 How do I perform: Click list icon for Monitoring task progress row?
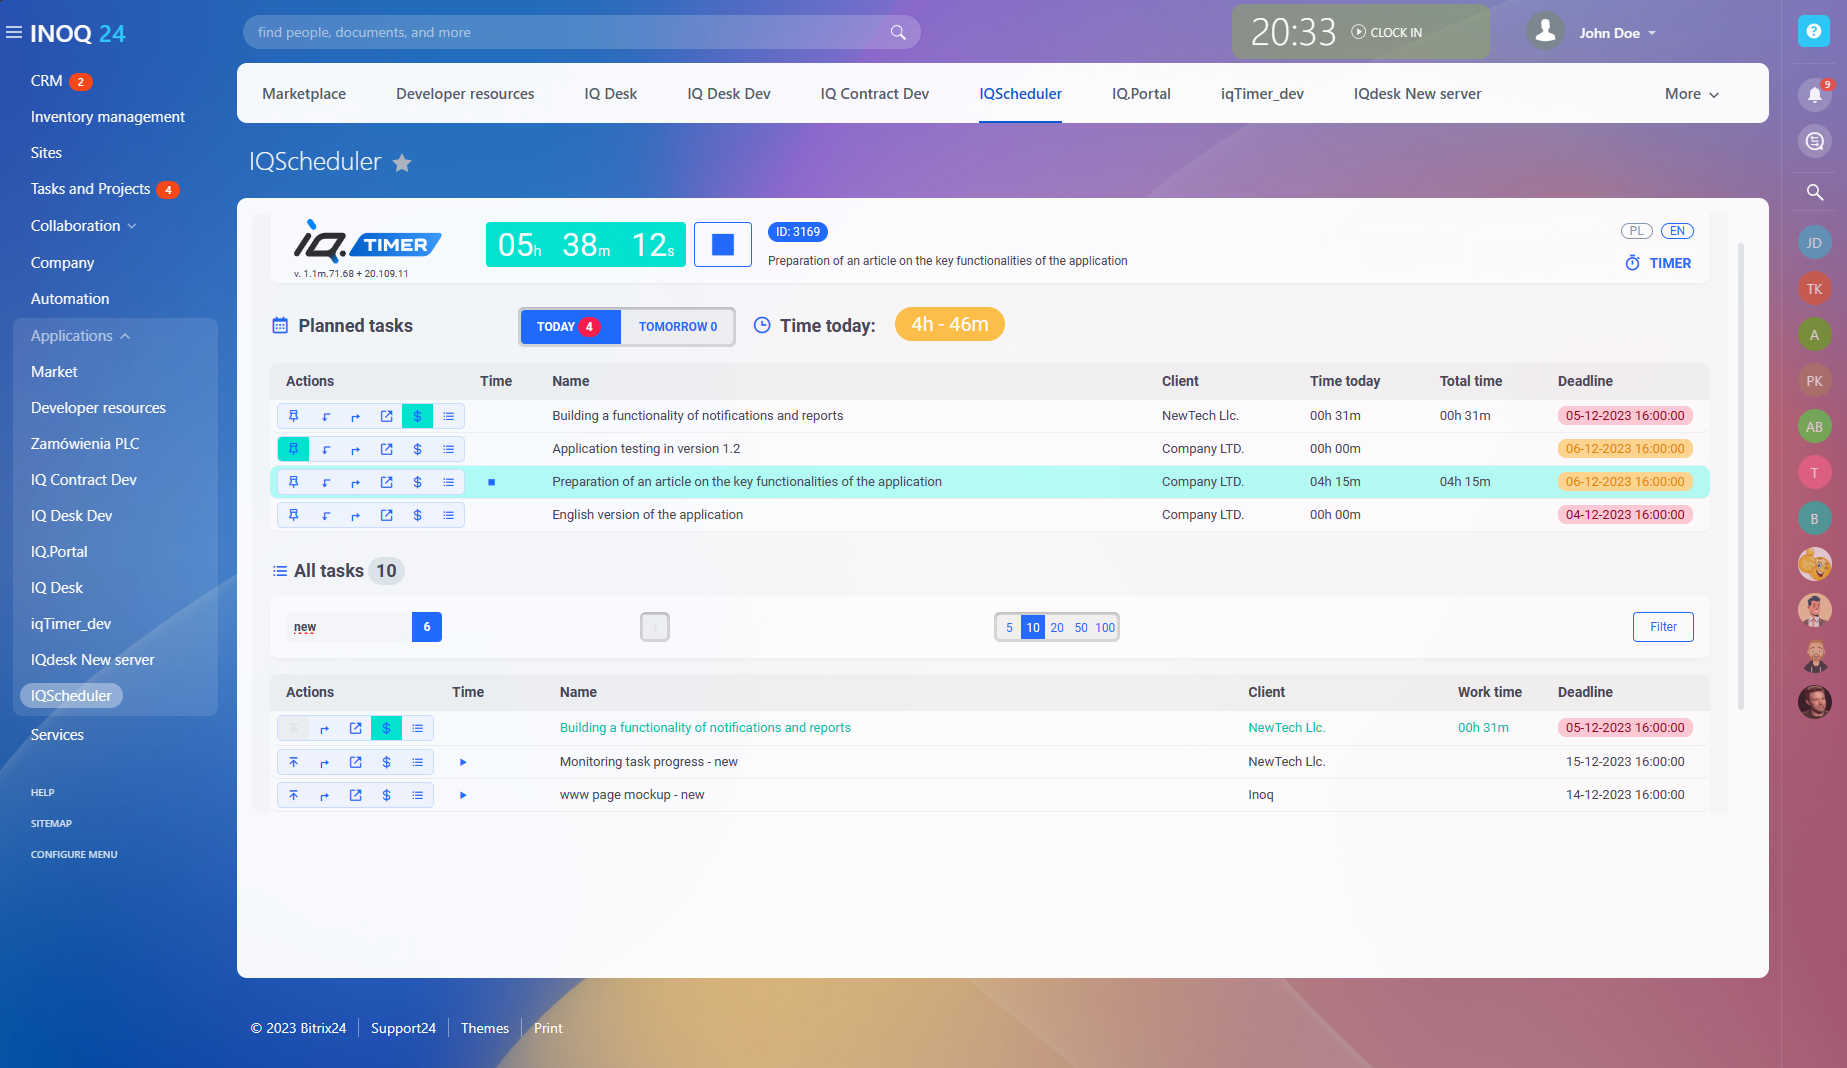tap(417, 762)
